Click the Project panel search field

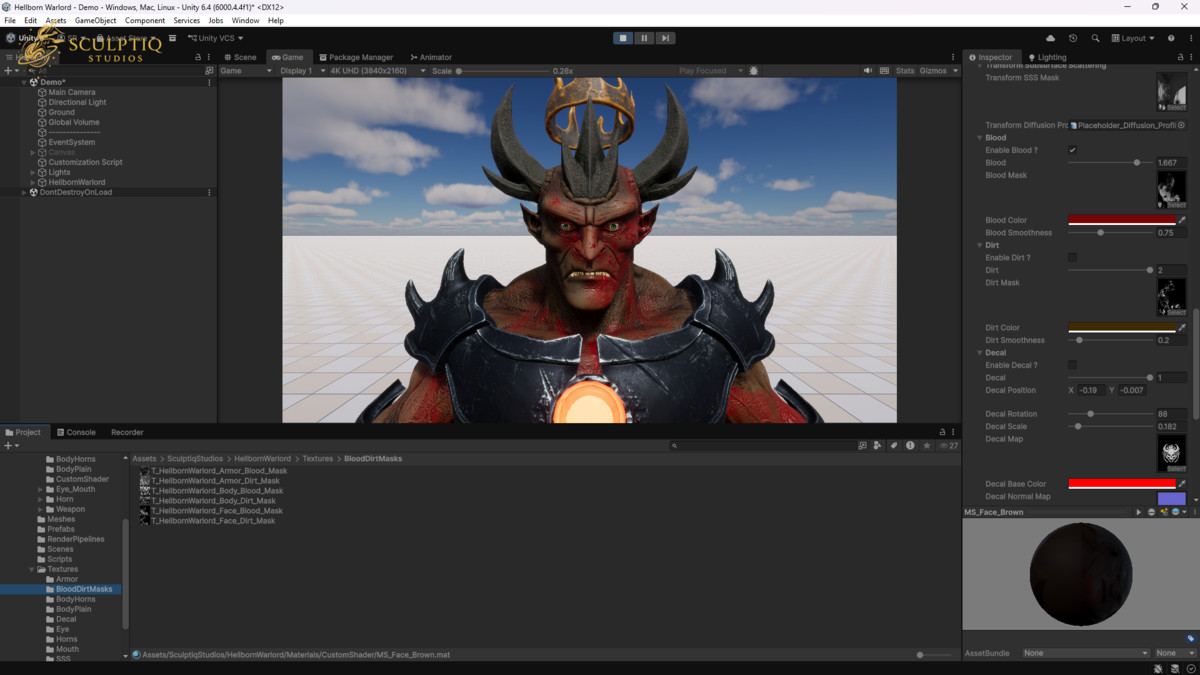coord(762,446)
